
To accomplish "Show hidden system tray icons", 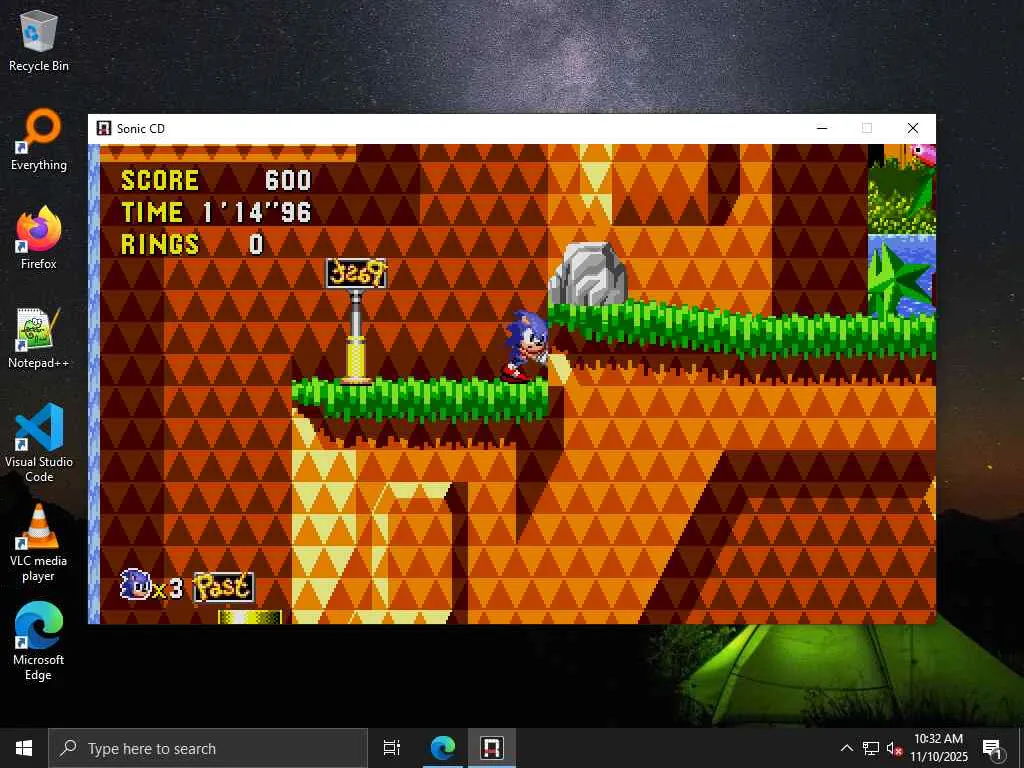I will [x=846, y=748].
